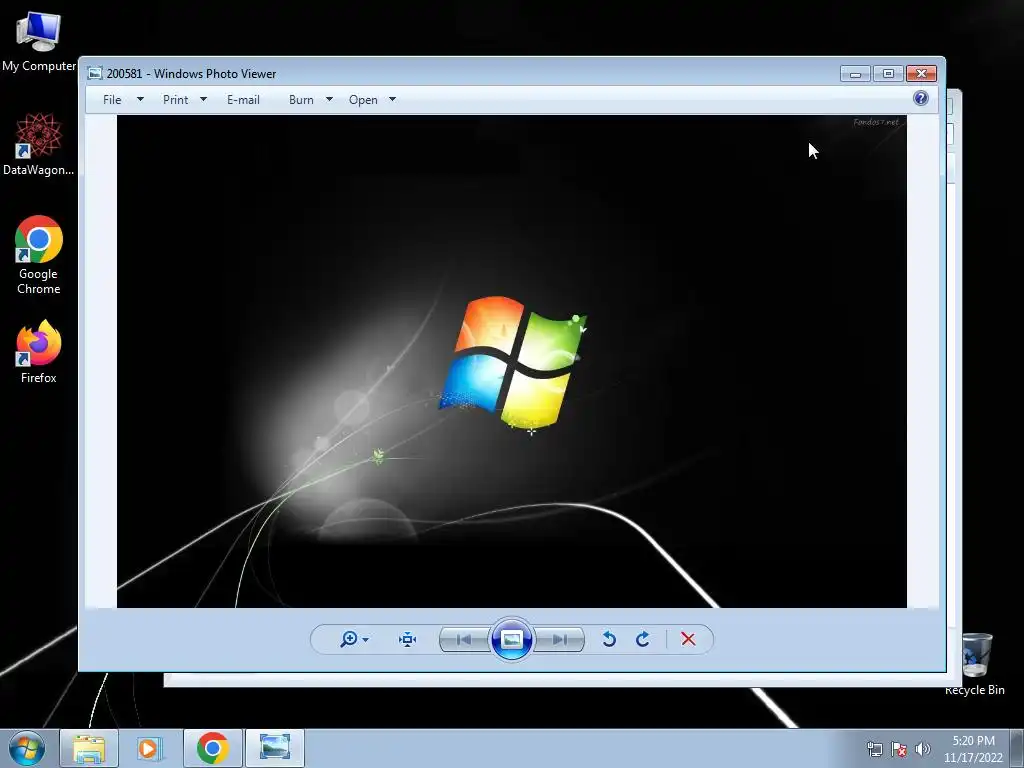Click the displayed Windows logo photo

pyautogui.click(x=512, y=361)
